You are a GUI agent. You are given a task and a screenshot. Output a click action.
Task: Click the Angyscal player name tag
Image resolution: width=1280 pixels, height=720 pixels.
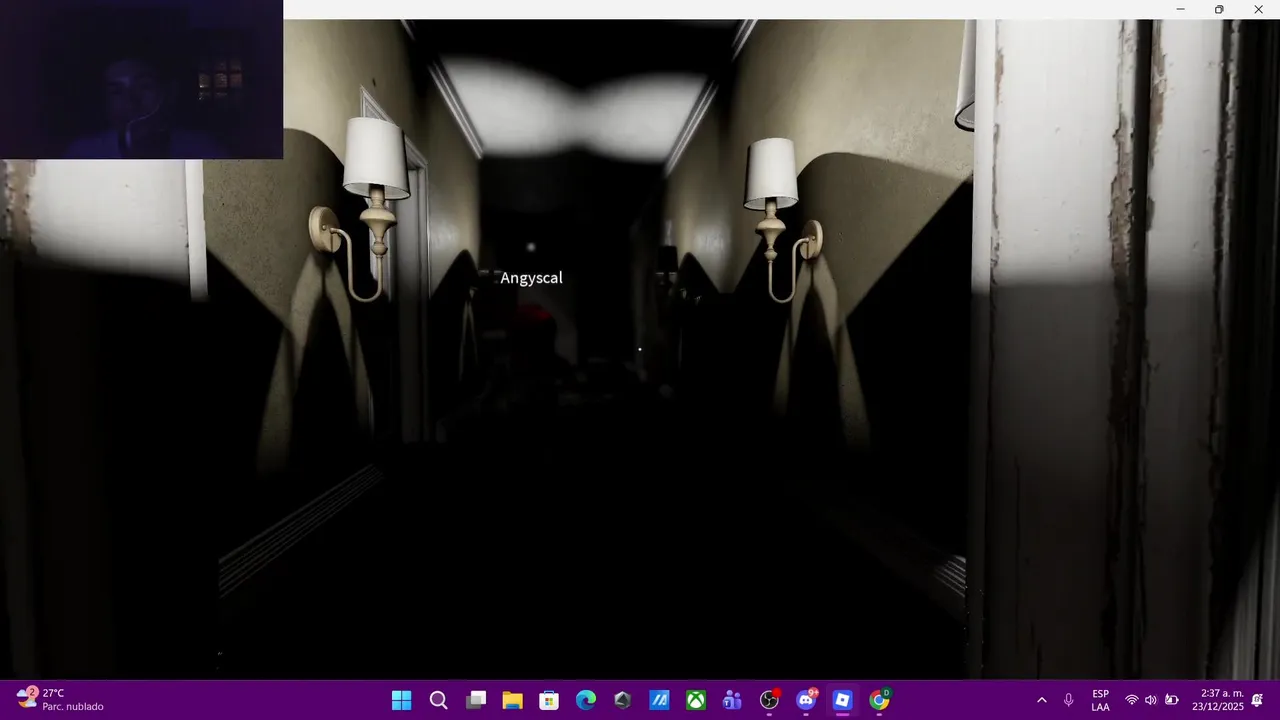[x=531, y=278]
